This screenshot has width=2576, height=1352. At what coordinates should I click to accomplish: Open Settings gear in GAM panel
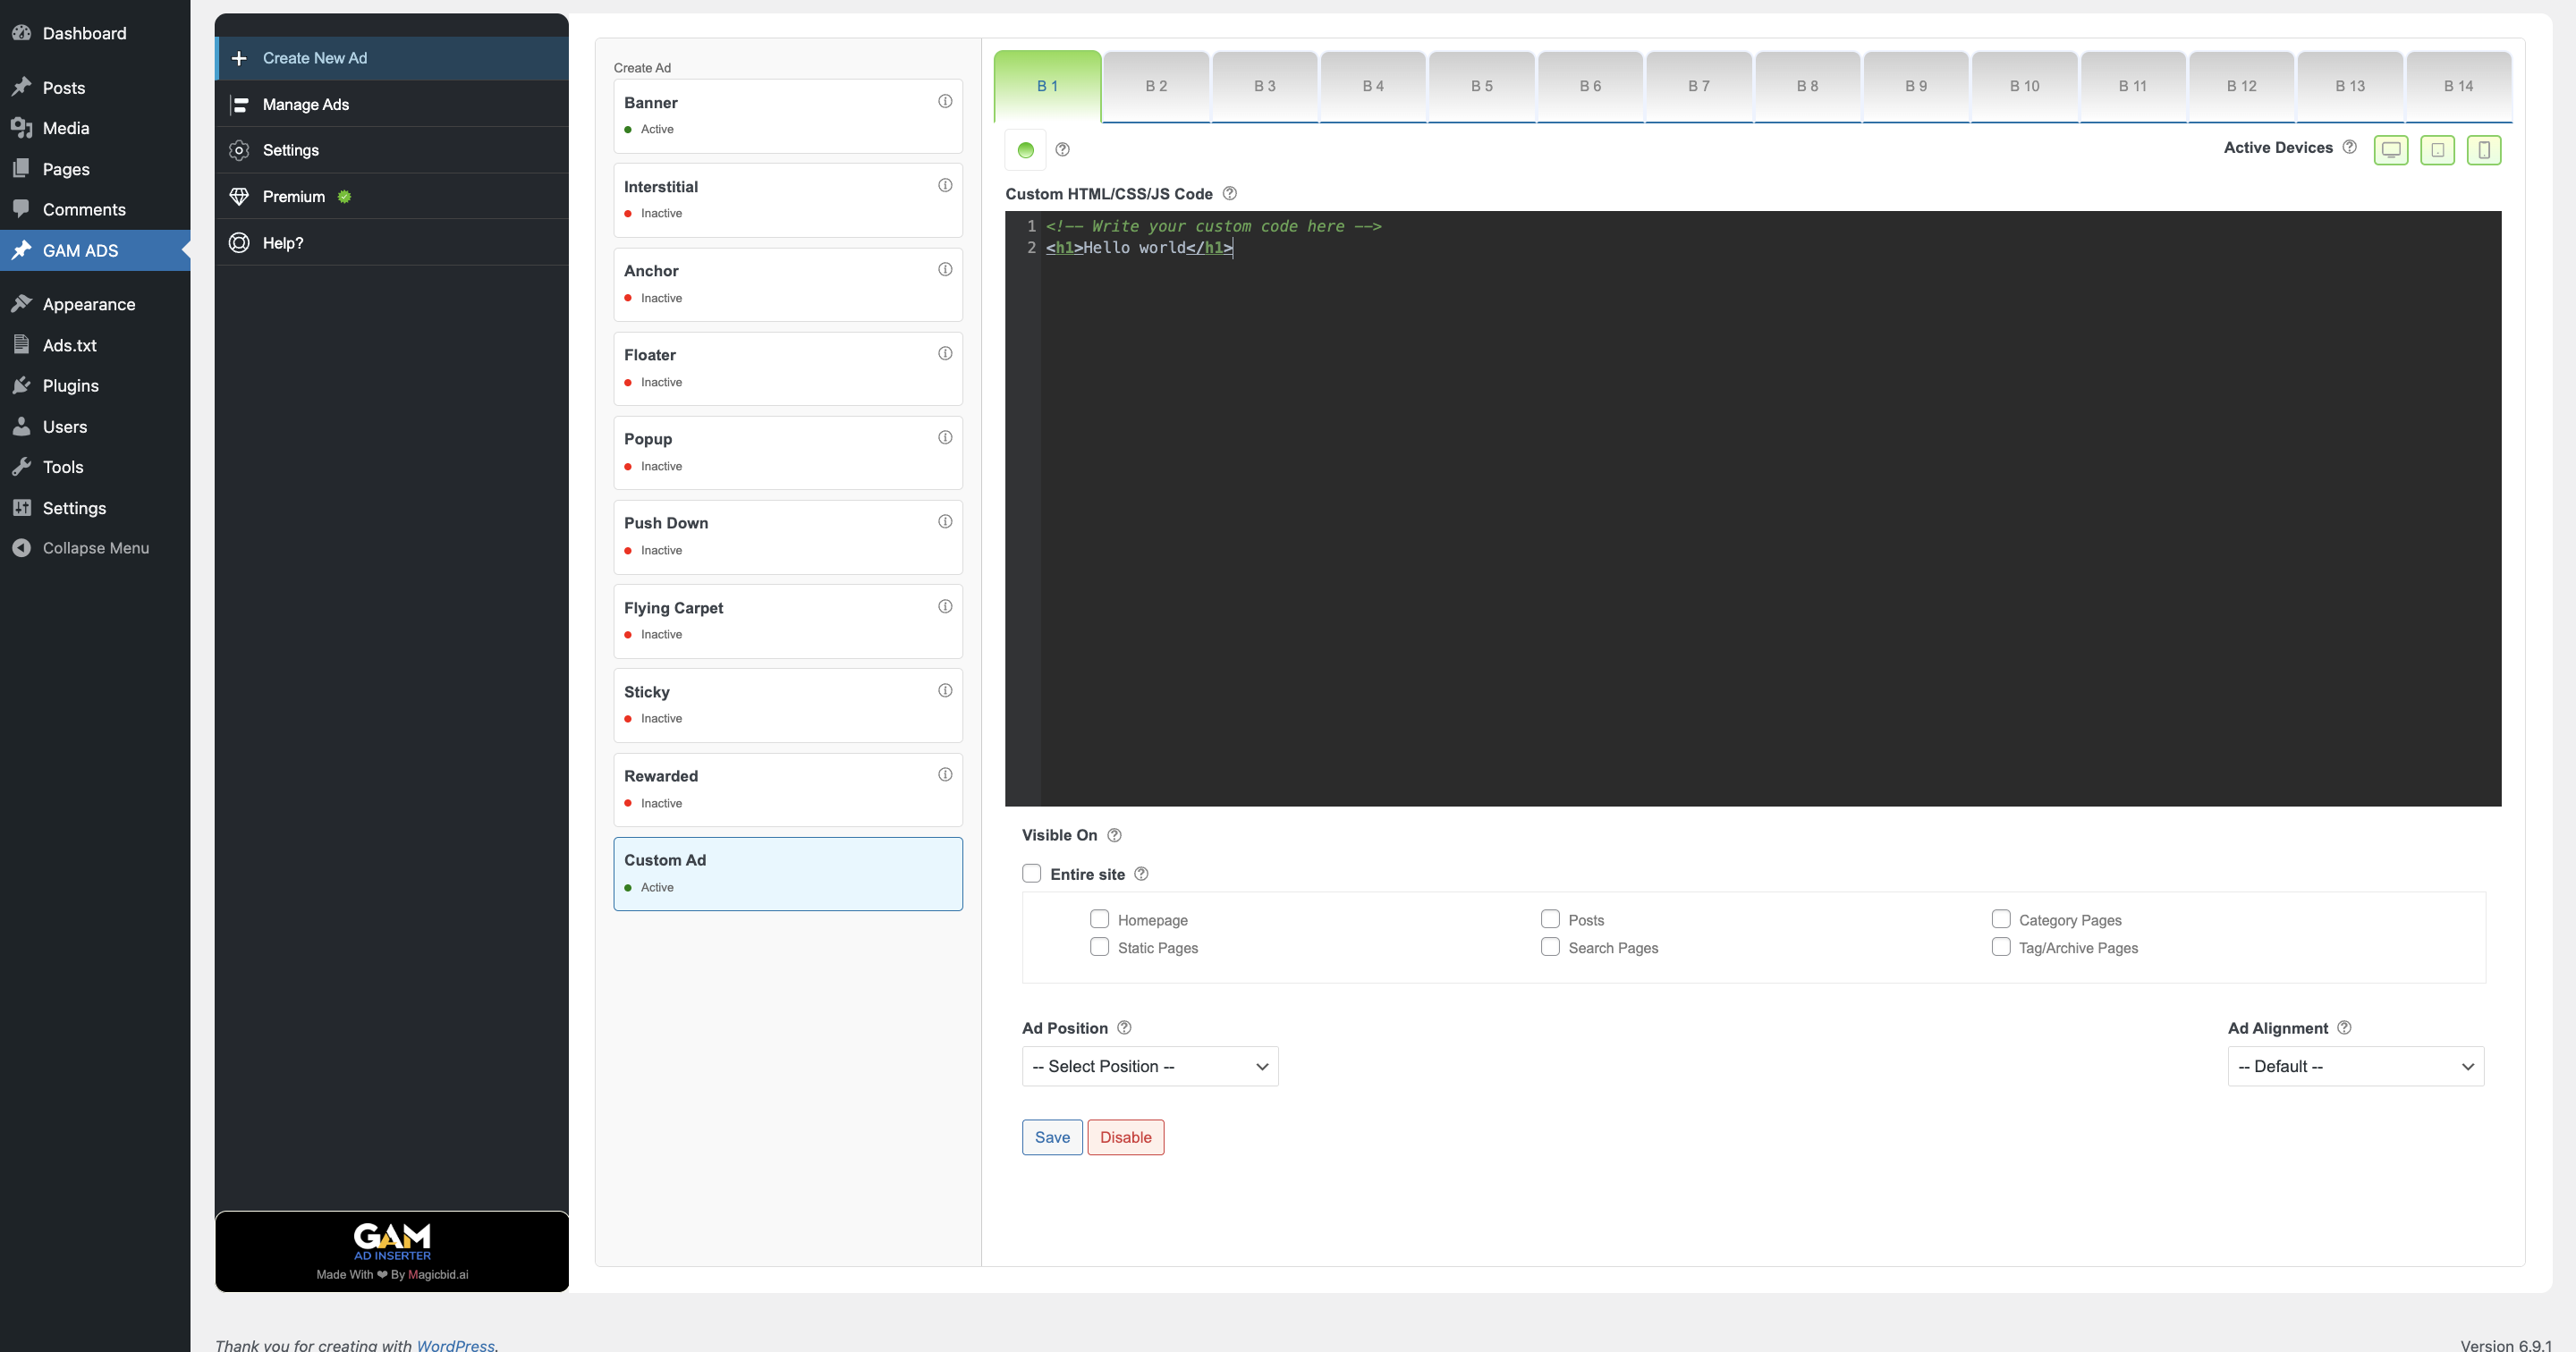tap(239, 150)
